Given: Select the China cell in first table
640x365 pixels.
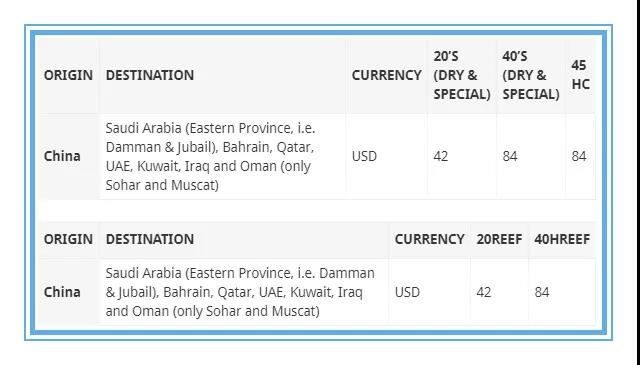Looking at the screenshot, I should click(x=62, y=156).
